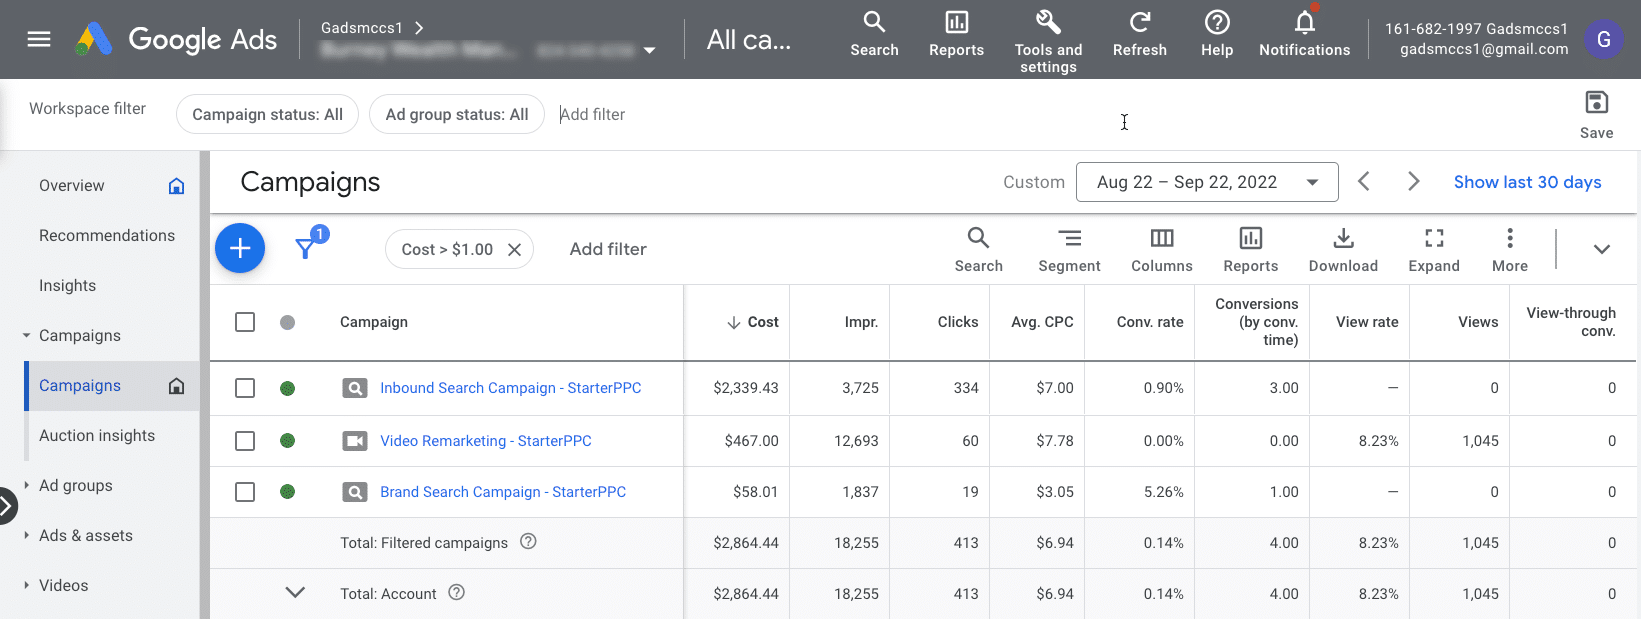Open the account selector dropdown arrow
1641x619 pixels.
click(x=650, y=50)
